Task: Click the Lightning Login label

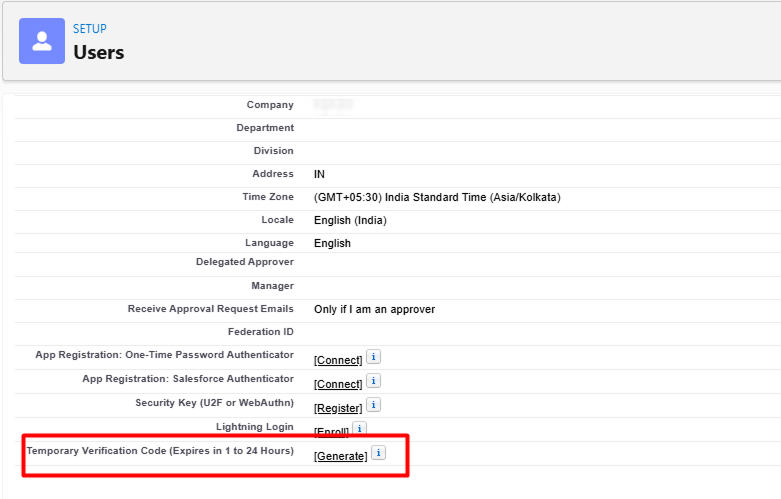Action: 255,427
